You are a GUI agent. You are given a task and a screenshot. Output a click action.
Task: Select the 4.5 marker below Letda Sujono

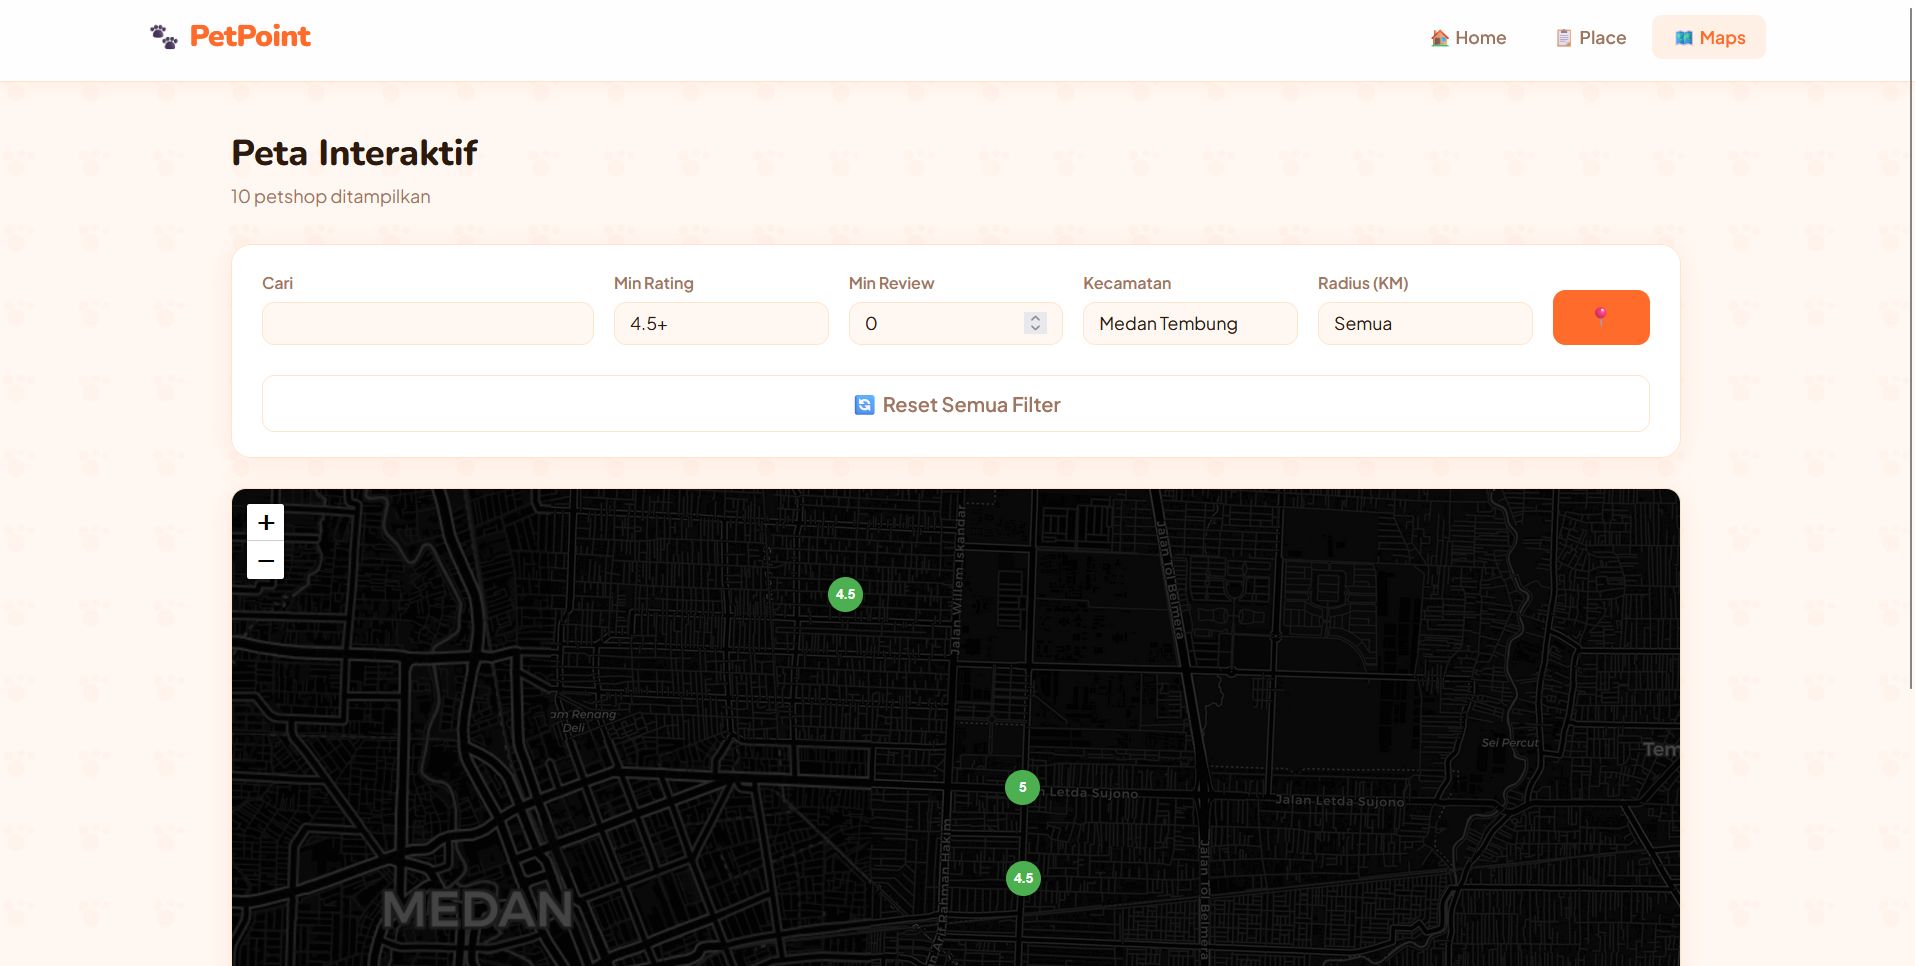pos(1023,878)
